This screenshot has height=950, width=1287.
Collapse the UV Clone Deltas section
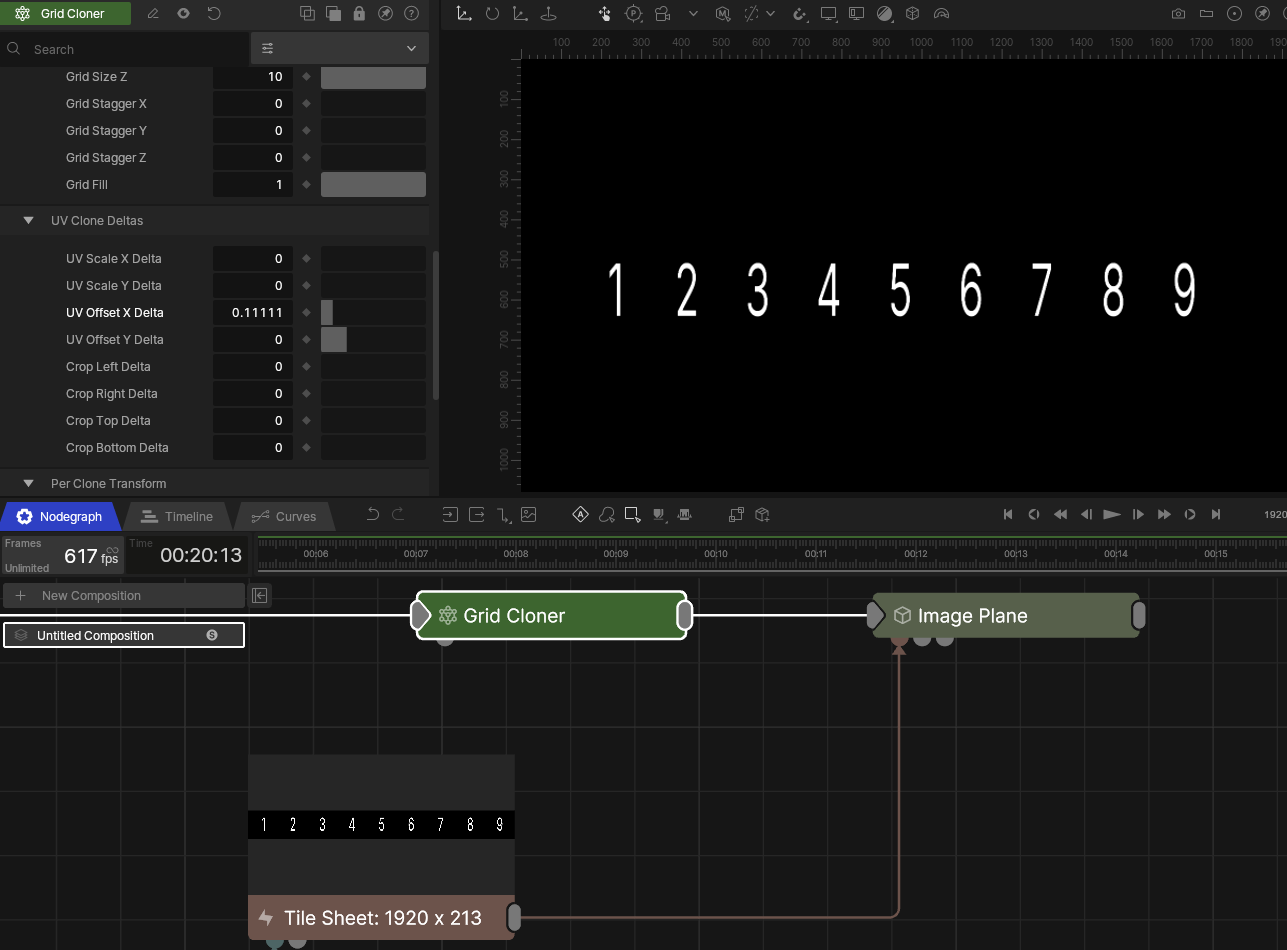click(28, 221)
